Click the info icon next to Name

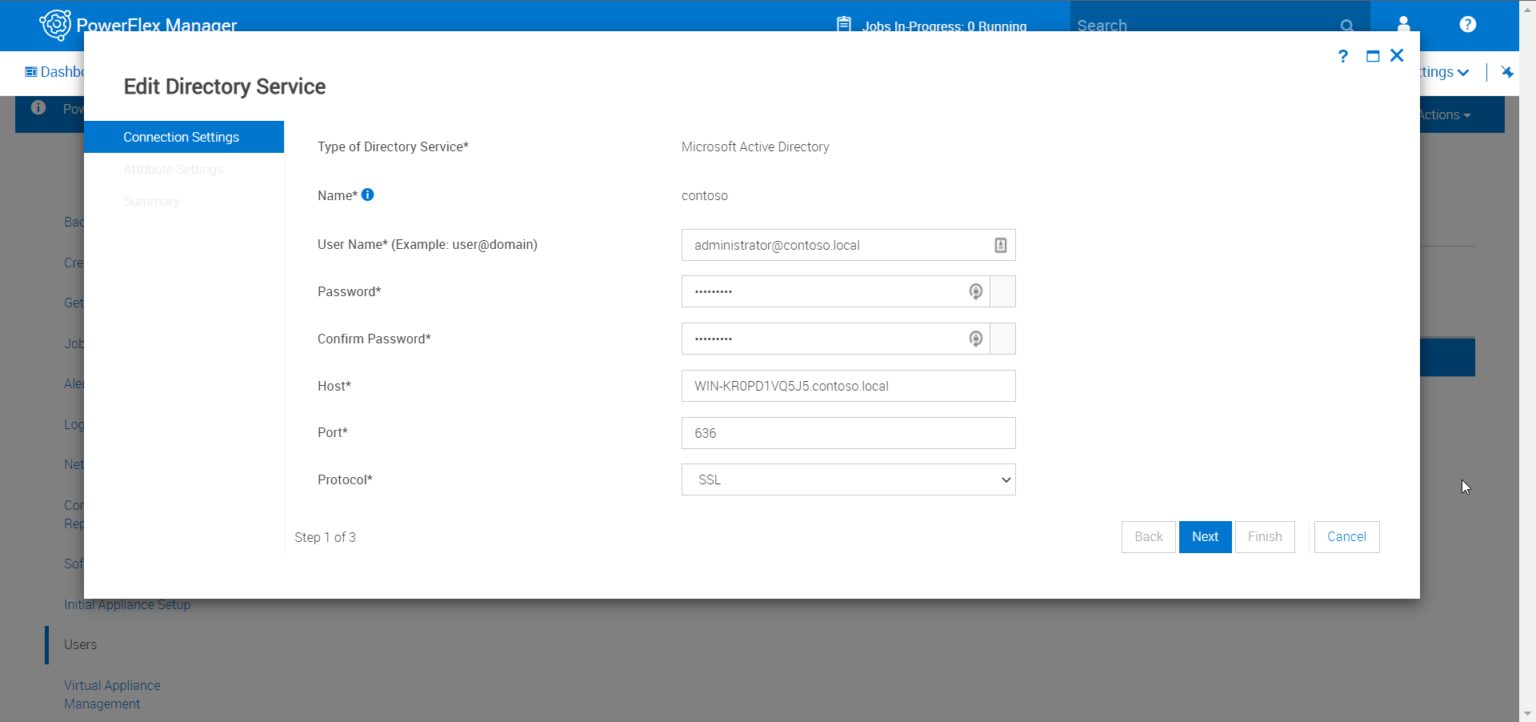click(x=367, y=194)
